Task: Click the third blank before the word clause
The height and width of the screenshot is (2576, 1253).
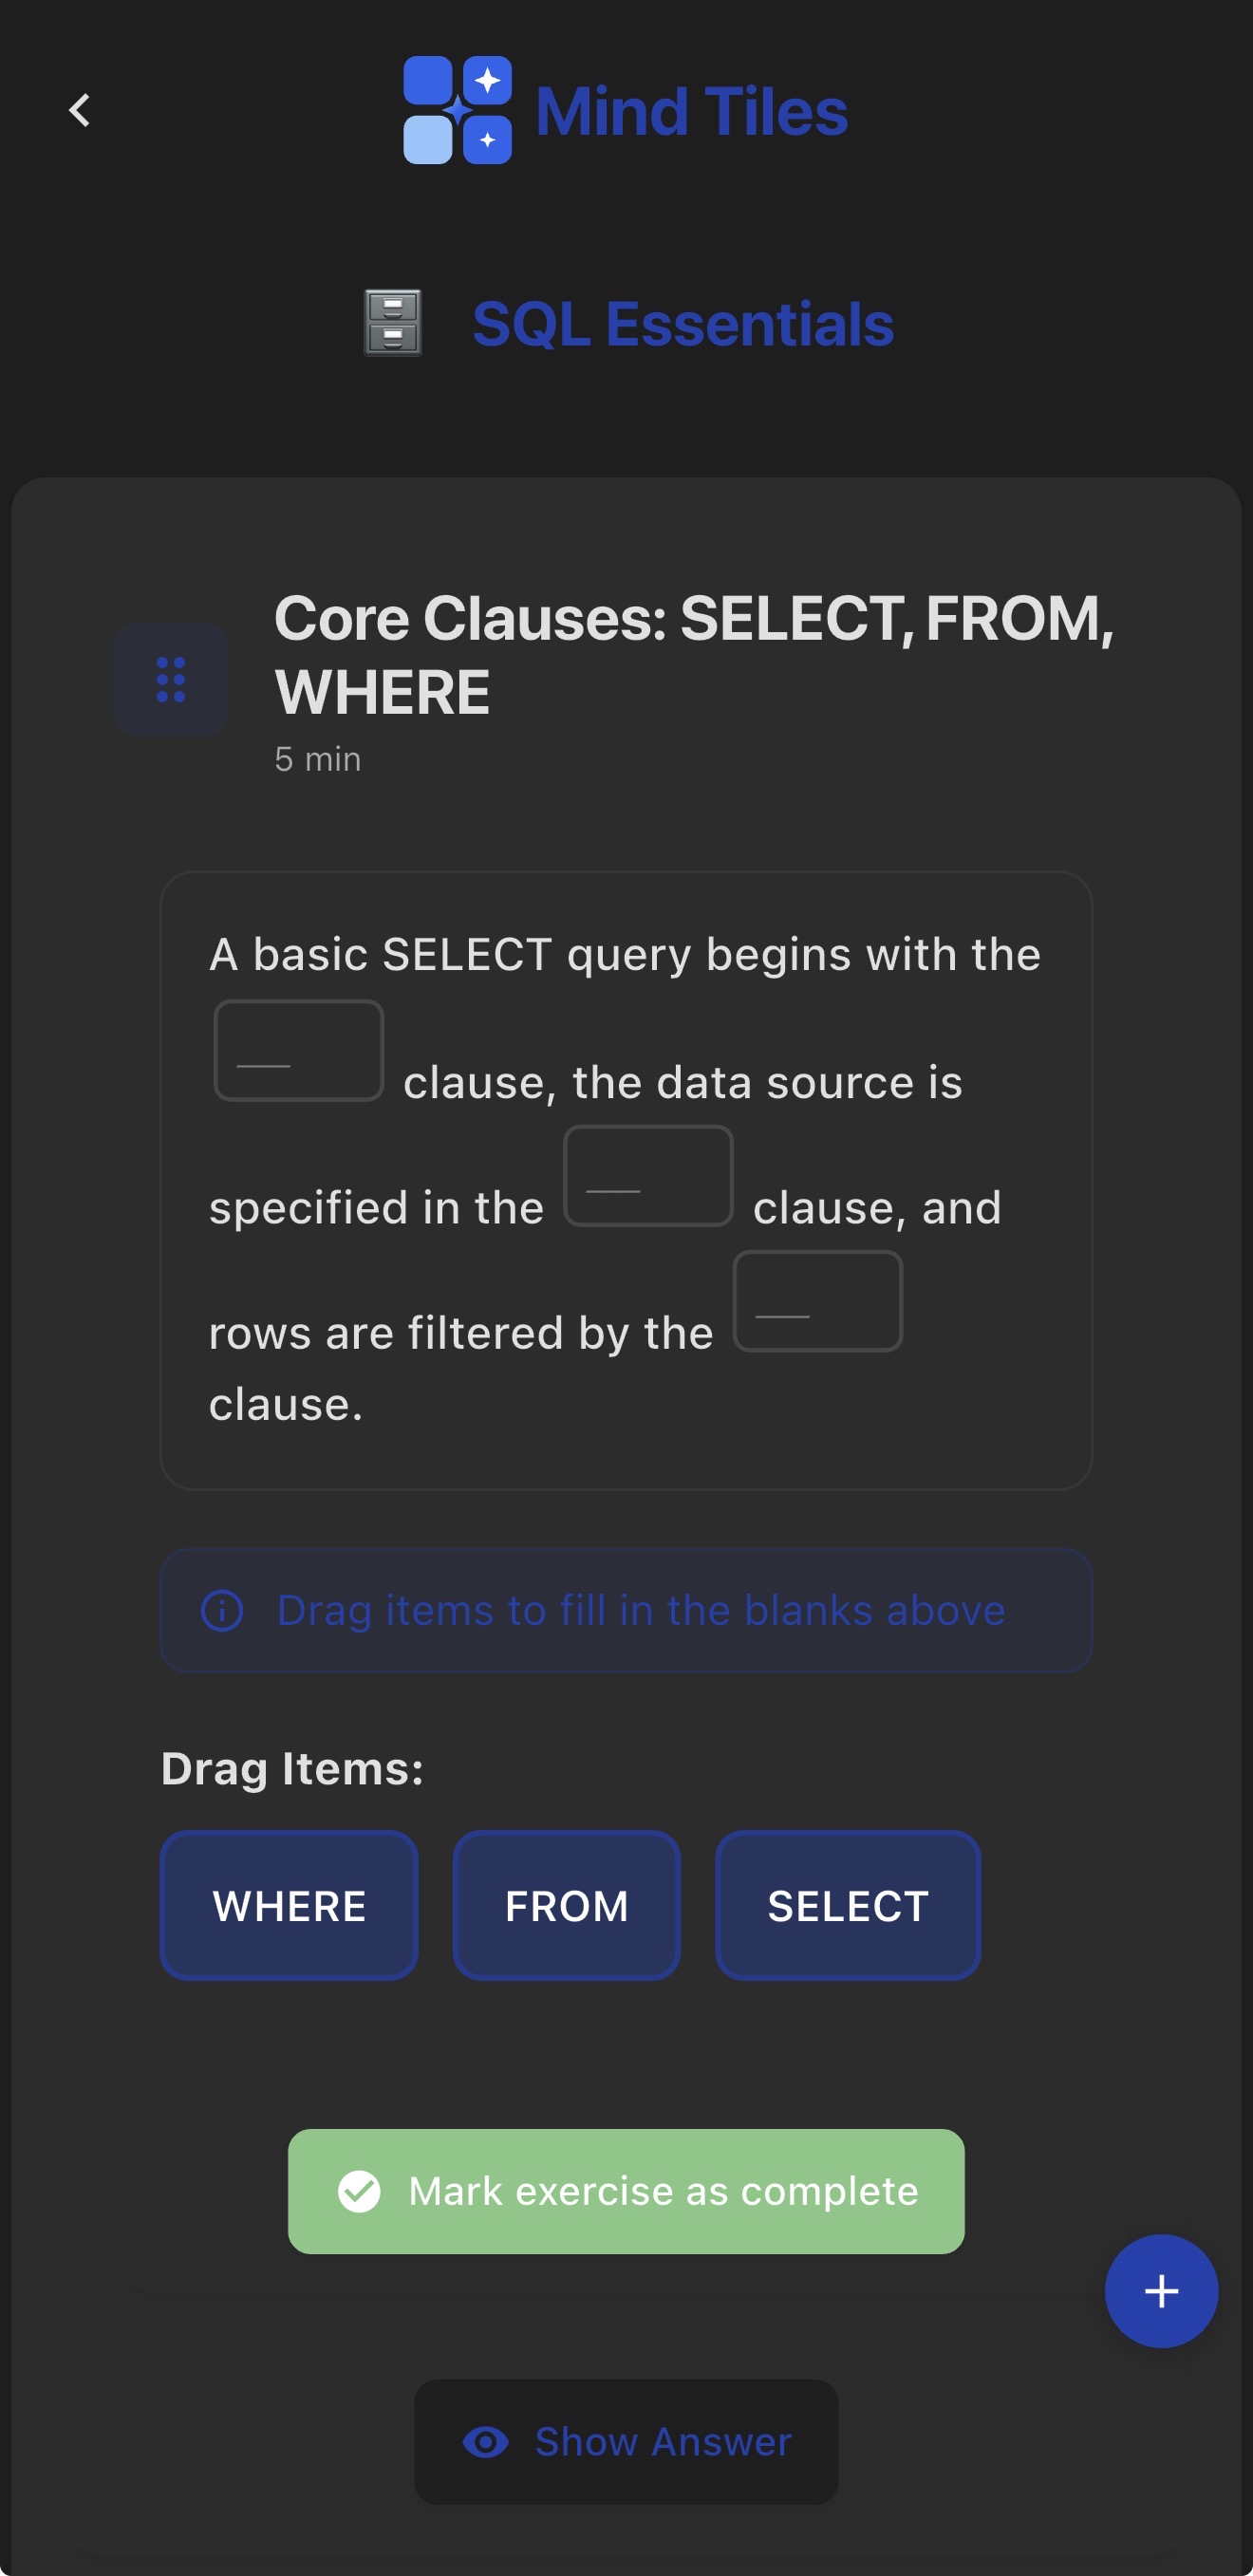Action: (x=818, y=1300)
